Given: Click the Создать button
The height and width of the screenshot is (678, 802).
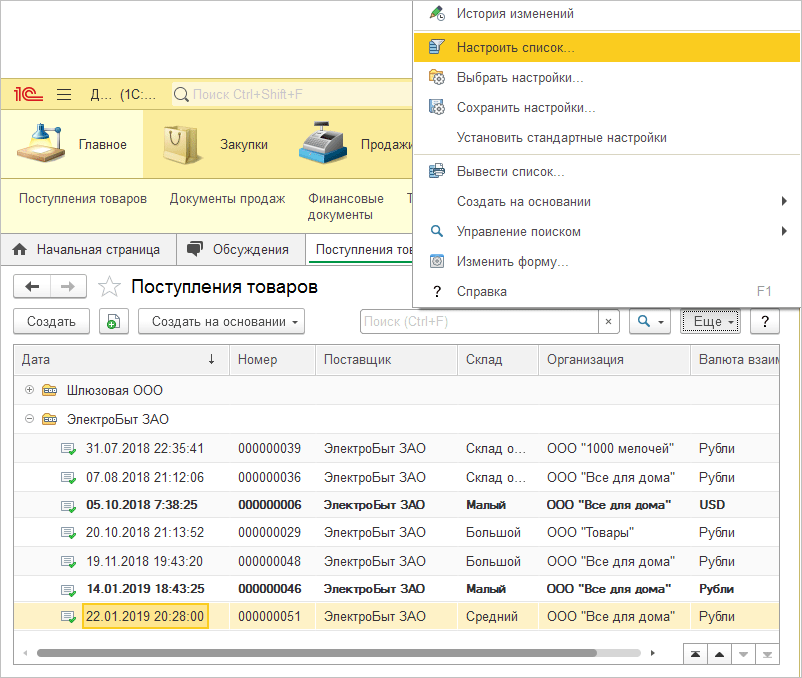Looking at the screenshot, I should tap(51, 322).
